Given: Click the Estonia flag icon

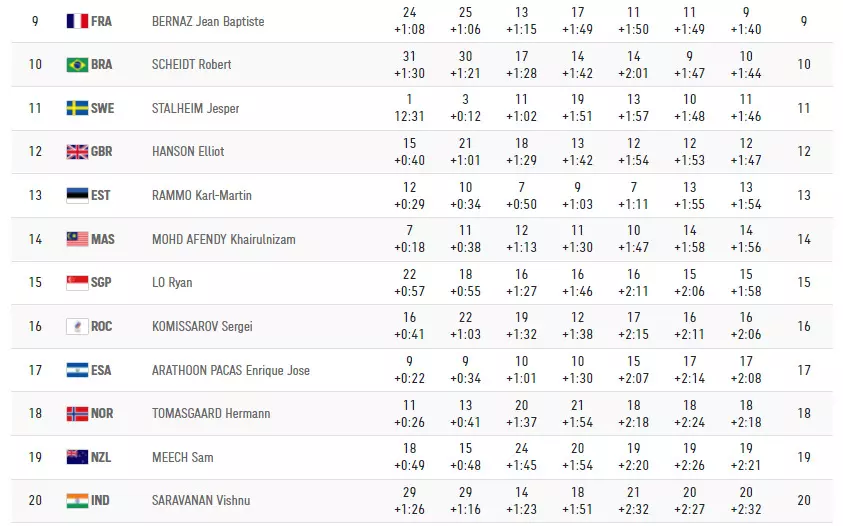Looking at the screenshot, I should [x=77, y=195].
